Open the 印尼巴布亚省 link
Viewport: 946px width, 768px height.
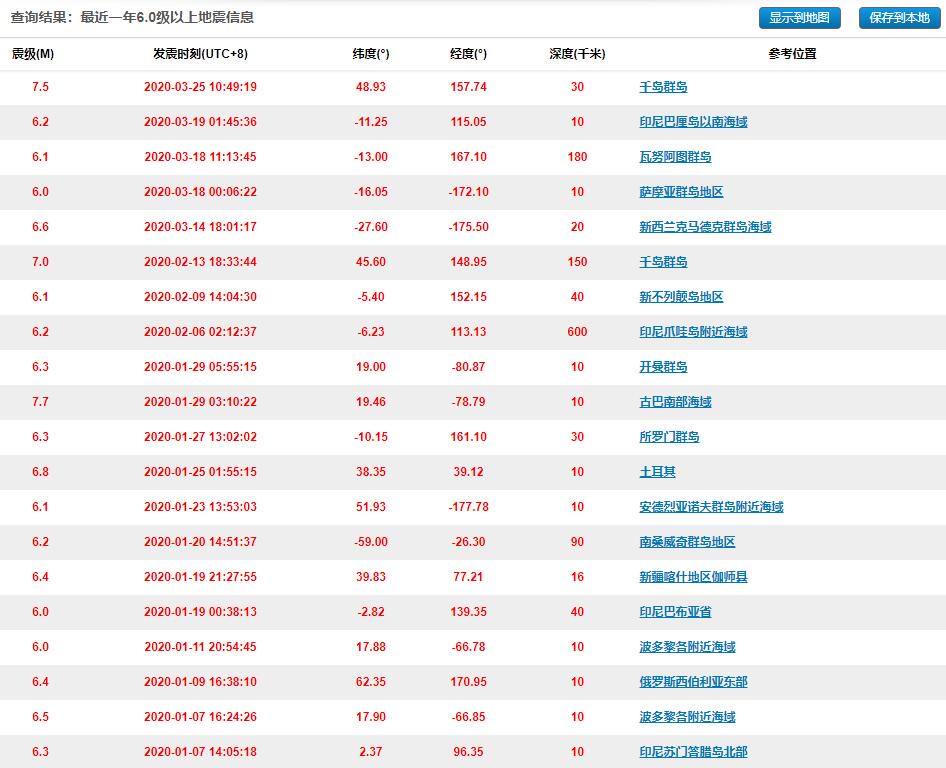point(675,612)
